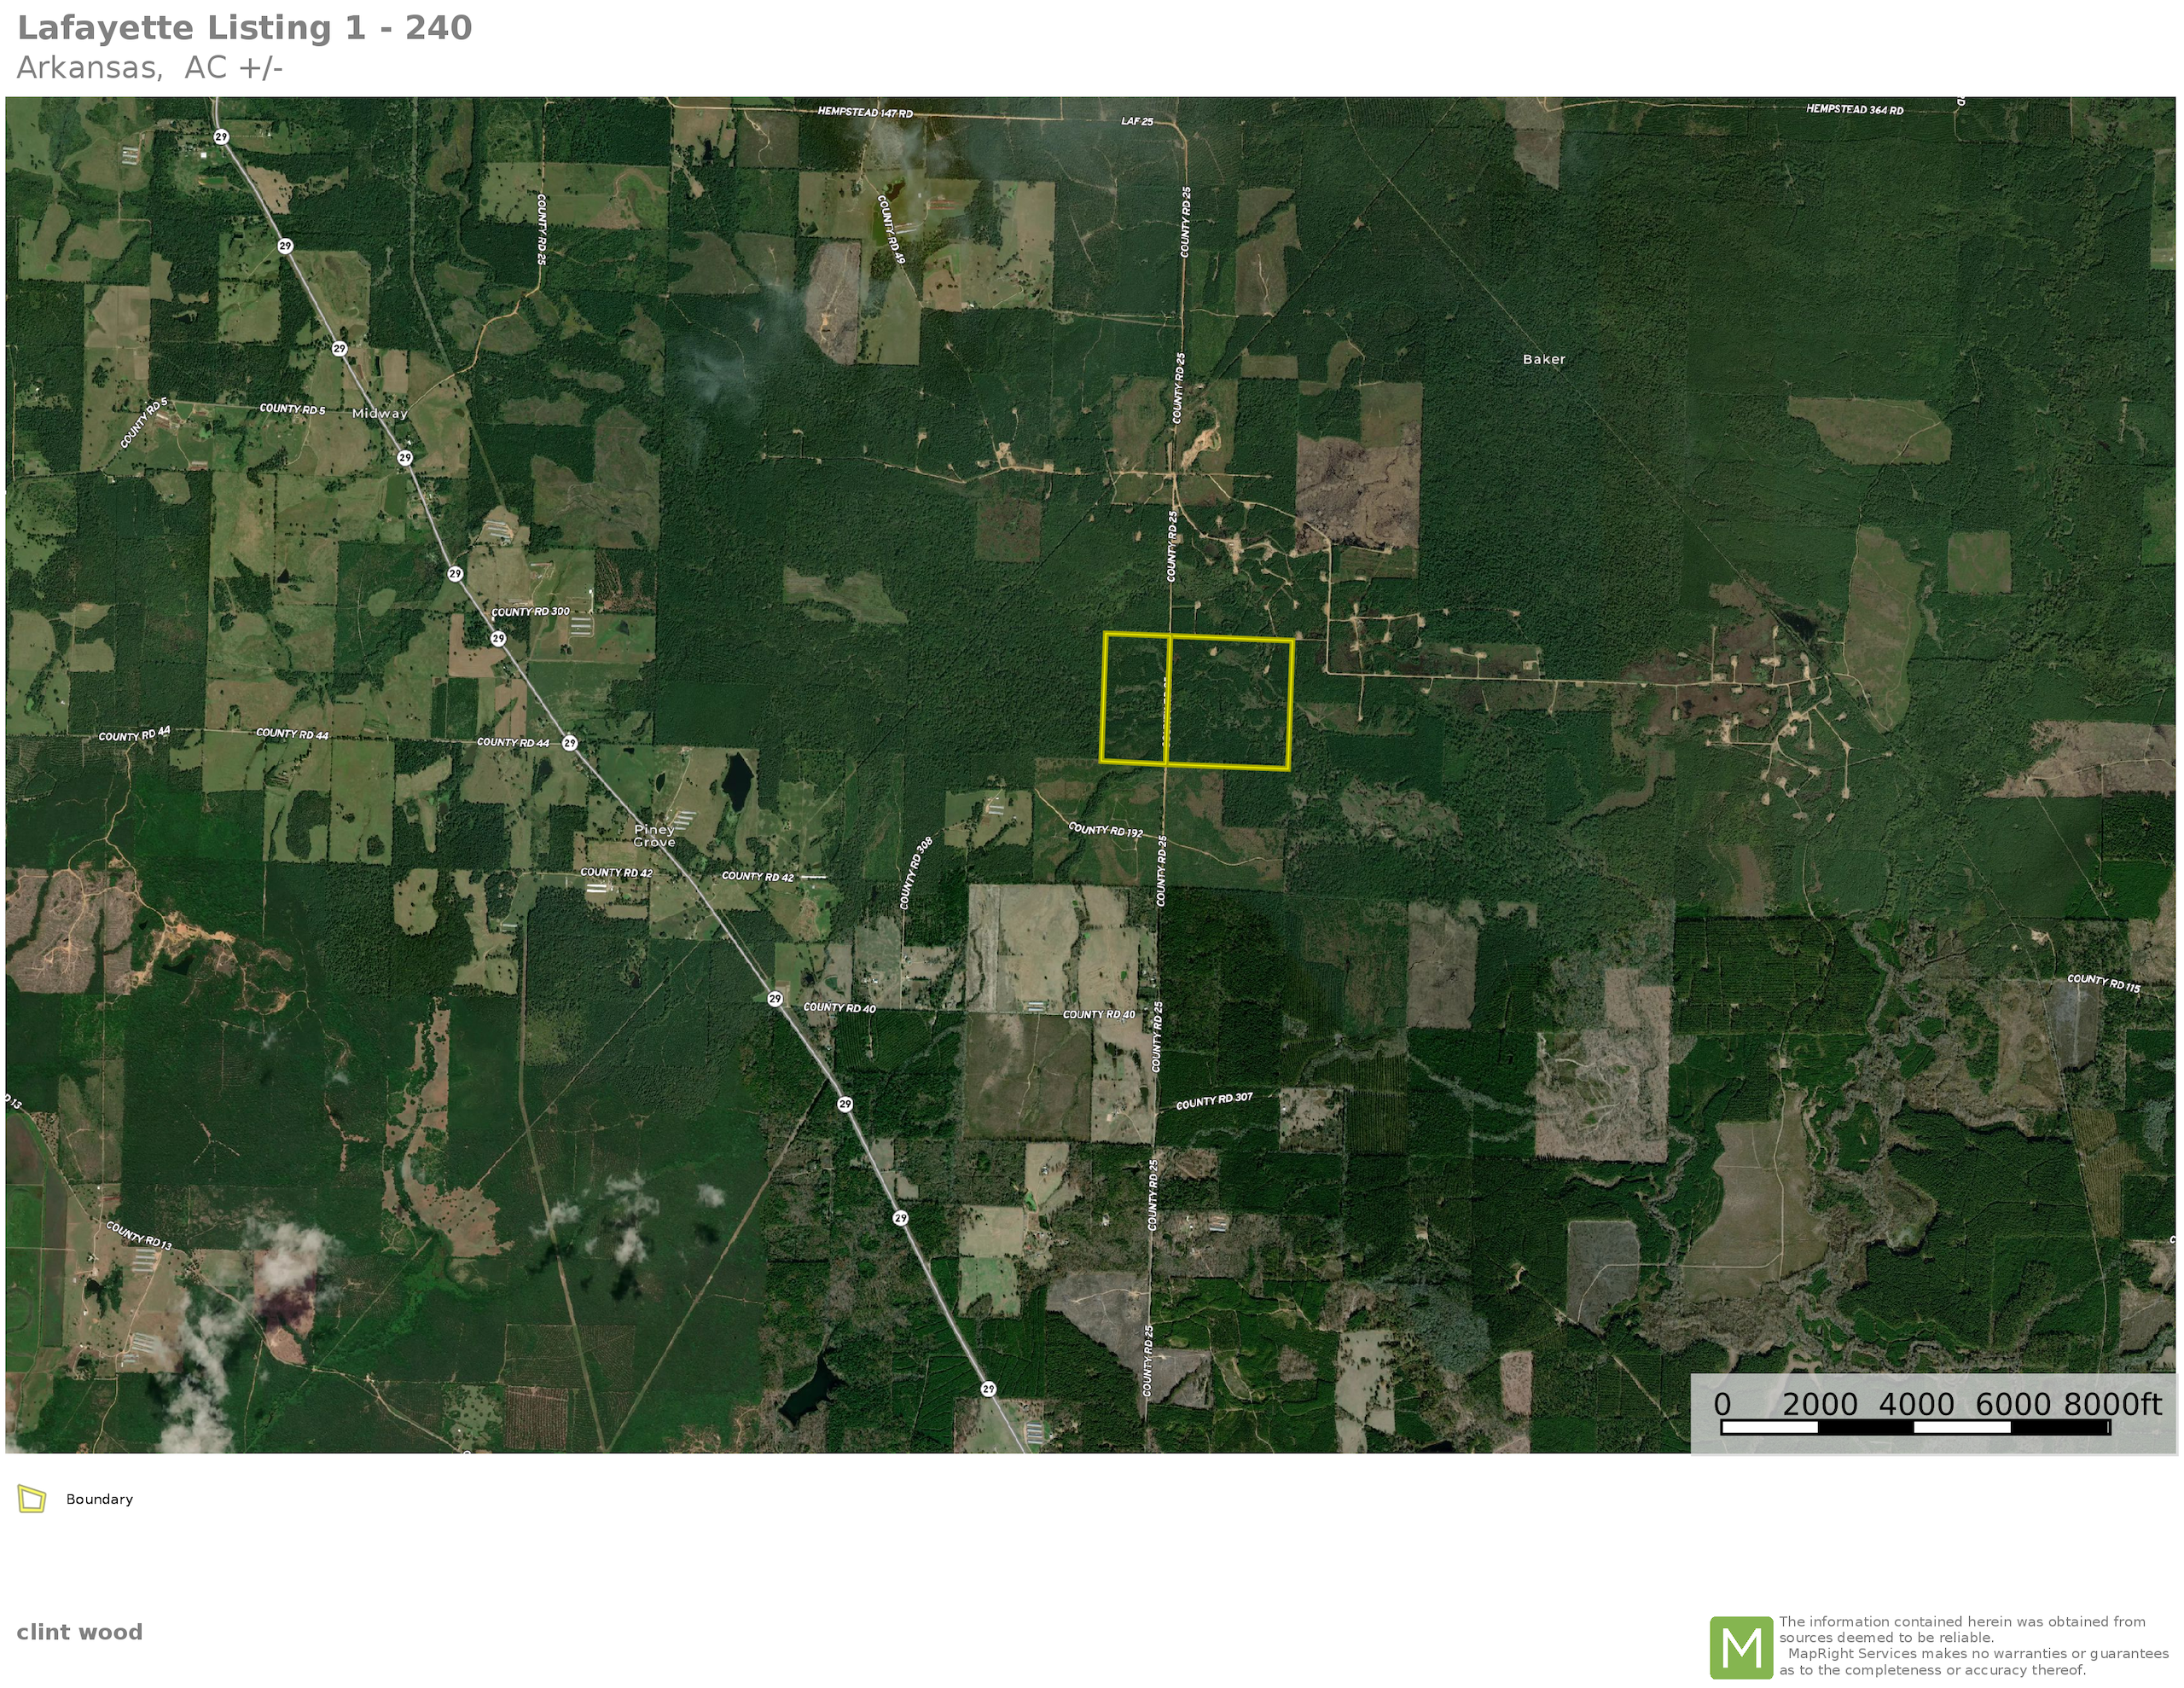This screenshot has width=2184, height=1688.
Task: Click the Baker place label
Action: 1543,359
